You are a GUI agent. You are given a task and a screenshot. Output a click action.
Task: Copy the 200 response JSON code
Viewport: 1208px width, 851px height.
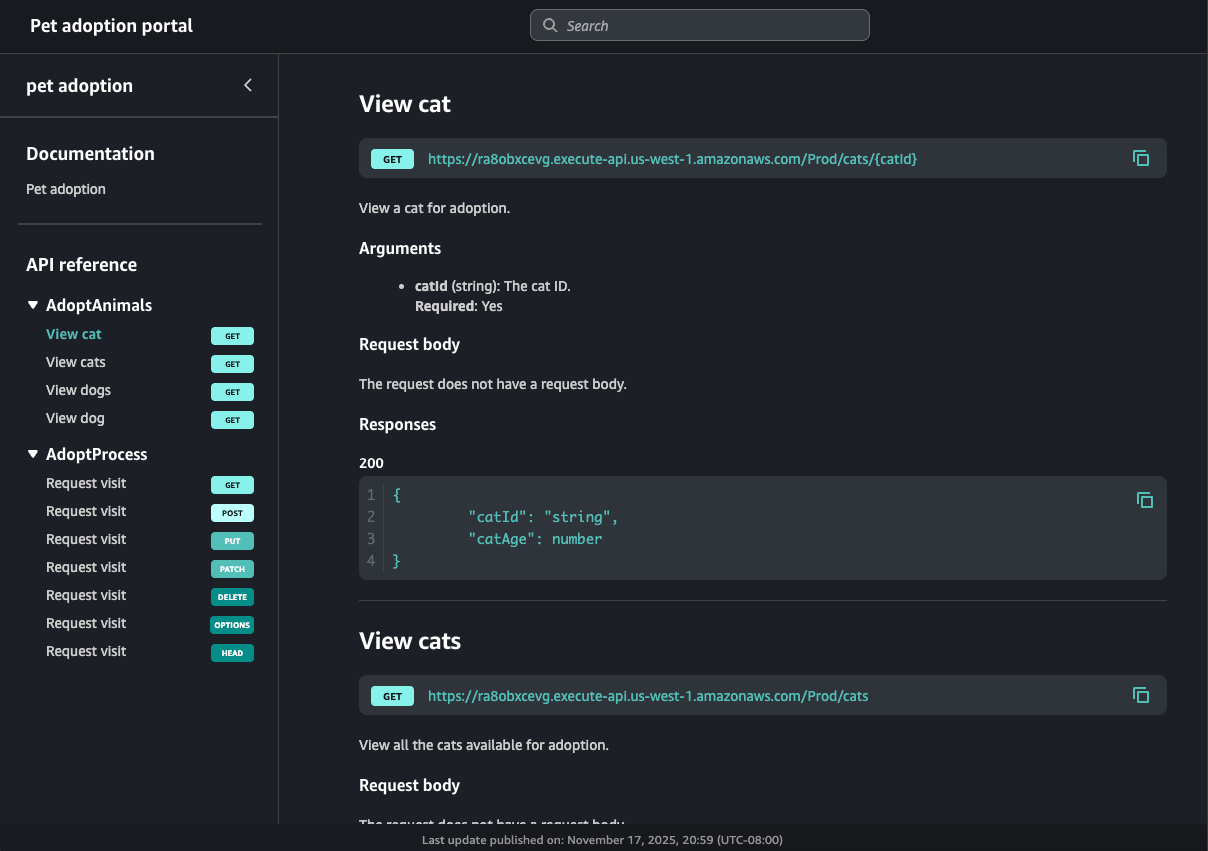coord(1145,500)
